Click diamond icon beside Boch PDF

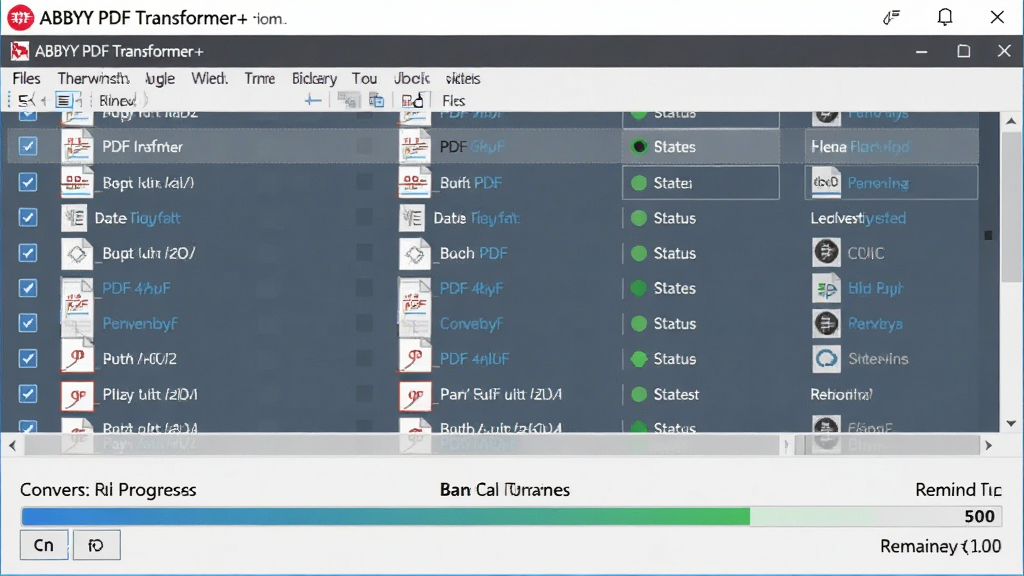(x=415, y=253)
